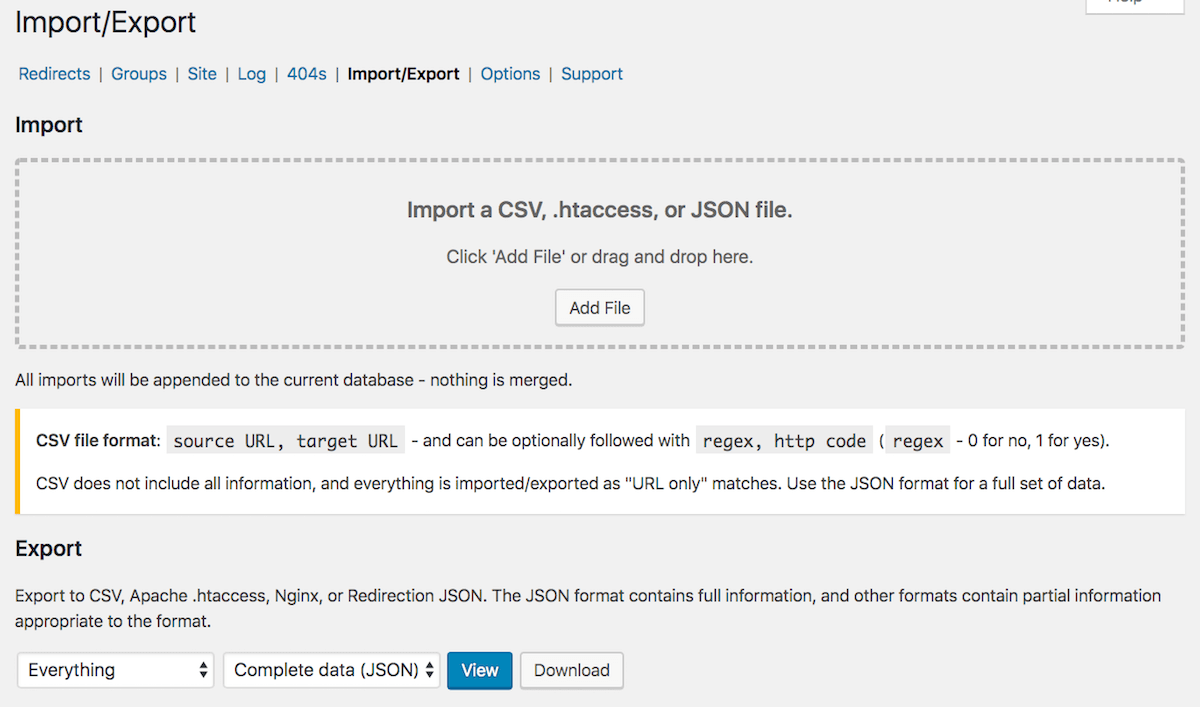This screenshot has height=707, width=1200.
Task: Click the Add File button
Action: [600, 308]
